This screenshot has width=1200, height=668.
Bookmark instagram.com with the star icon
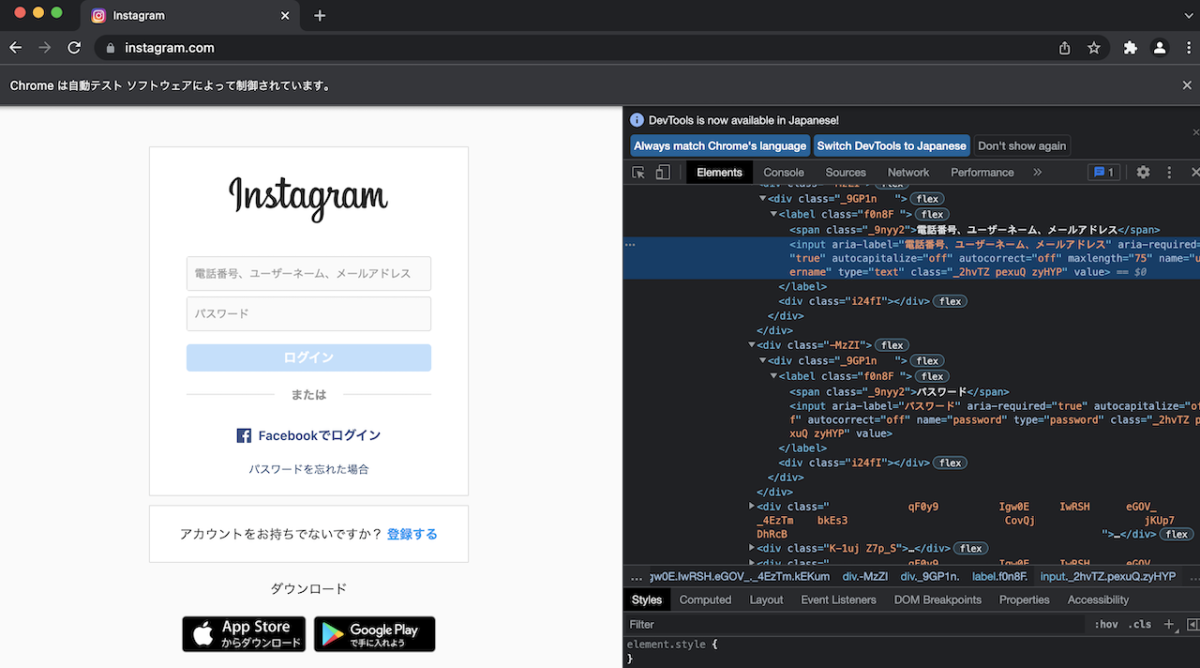click(1093, 47)
